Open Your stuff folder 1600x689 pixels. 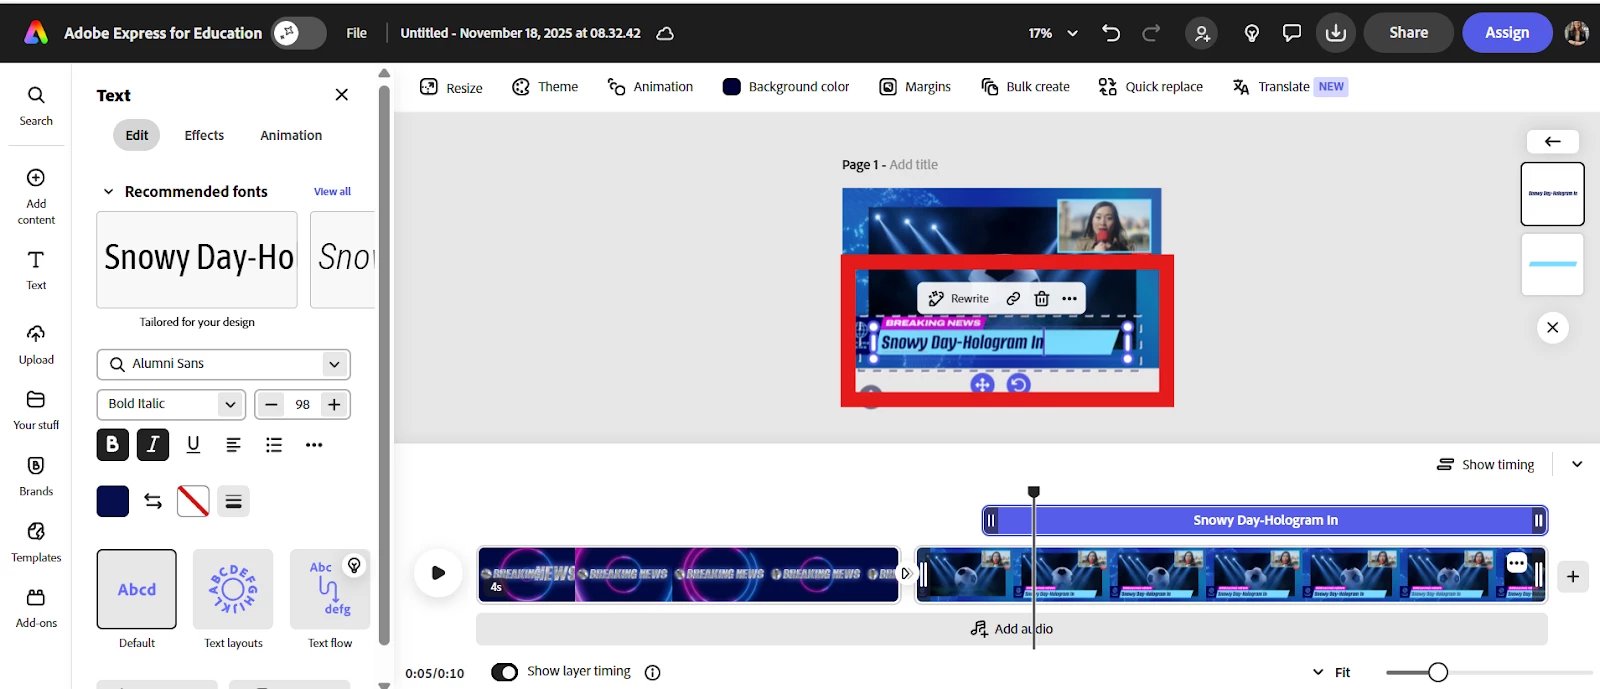36,410
